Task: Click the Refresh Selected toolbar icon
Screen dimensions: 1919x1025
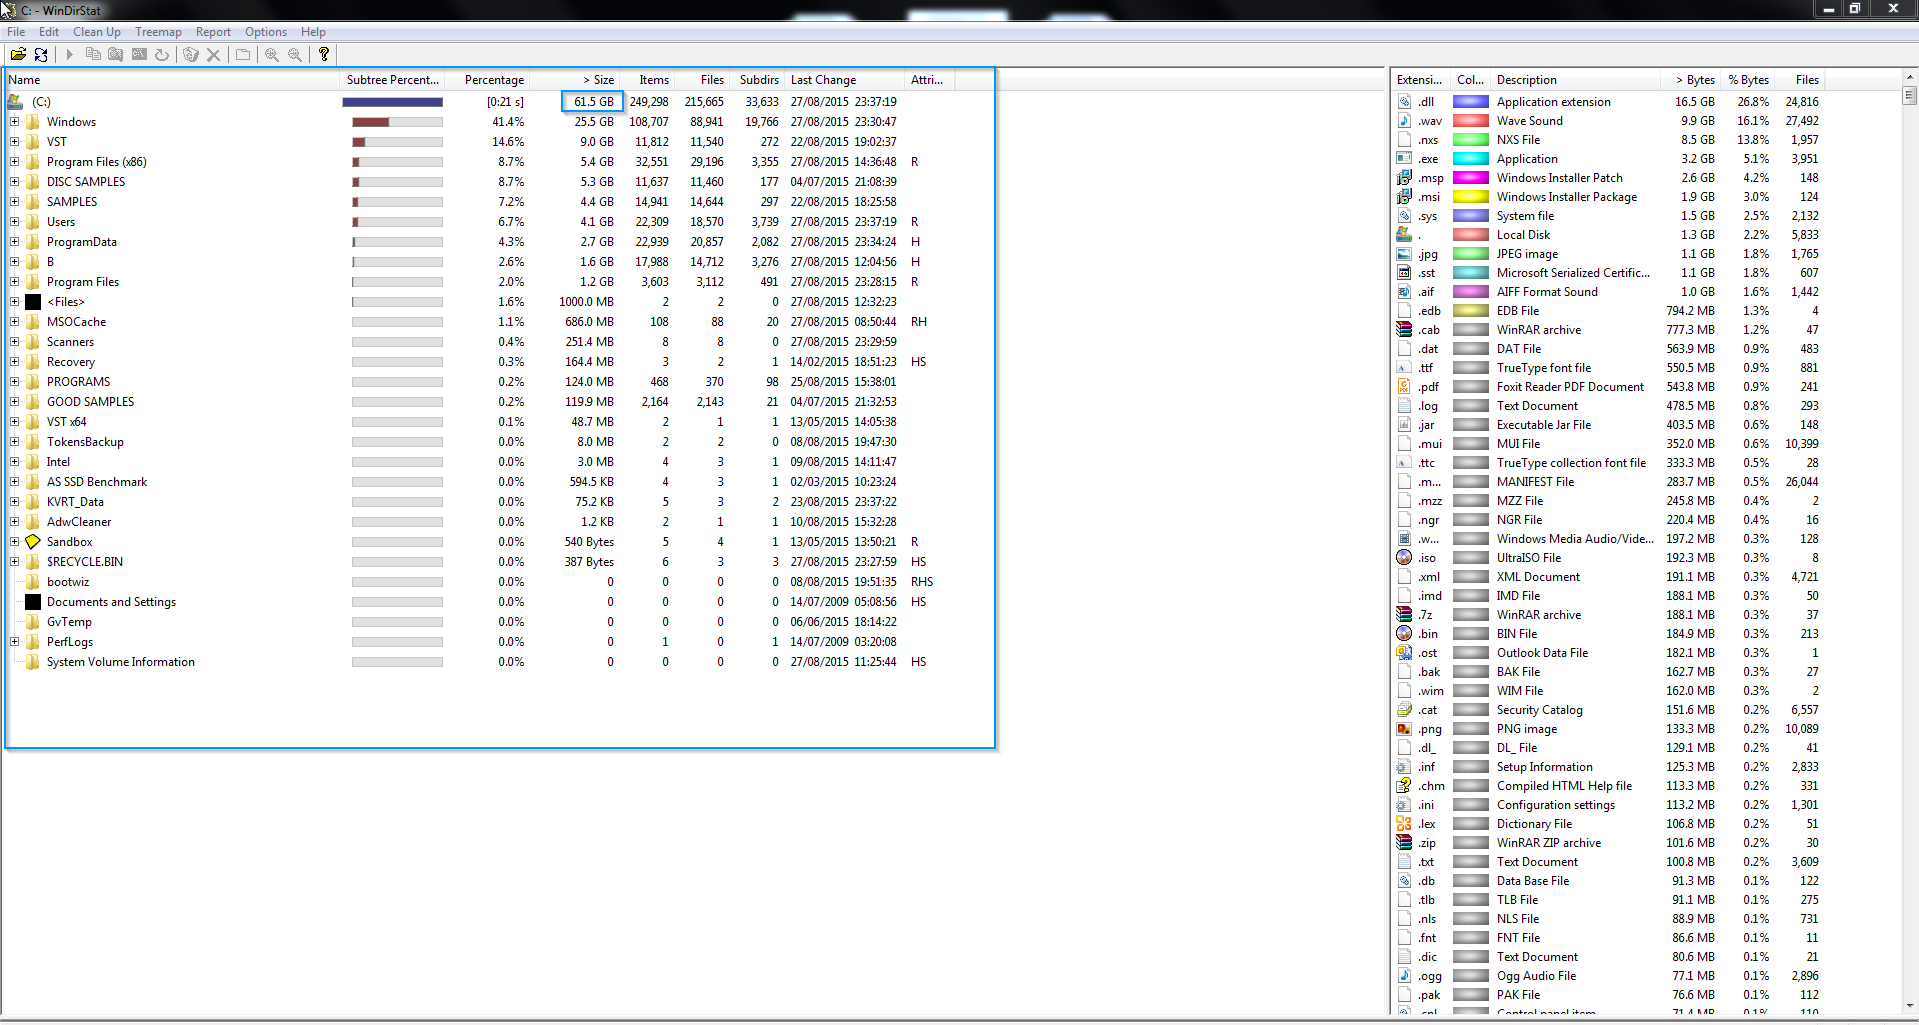Action: pos(162,55)
